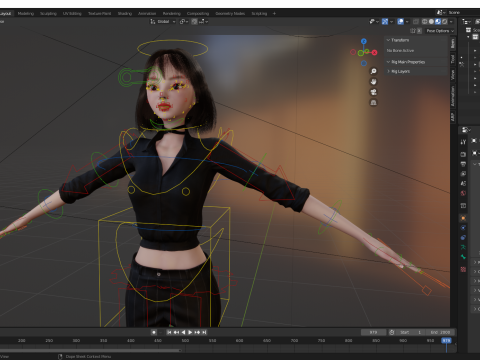Open the Output properties tab icon
The height and width of the screenshot is (360, 480).
pos(463,164)
